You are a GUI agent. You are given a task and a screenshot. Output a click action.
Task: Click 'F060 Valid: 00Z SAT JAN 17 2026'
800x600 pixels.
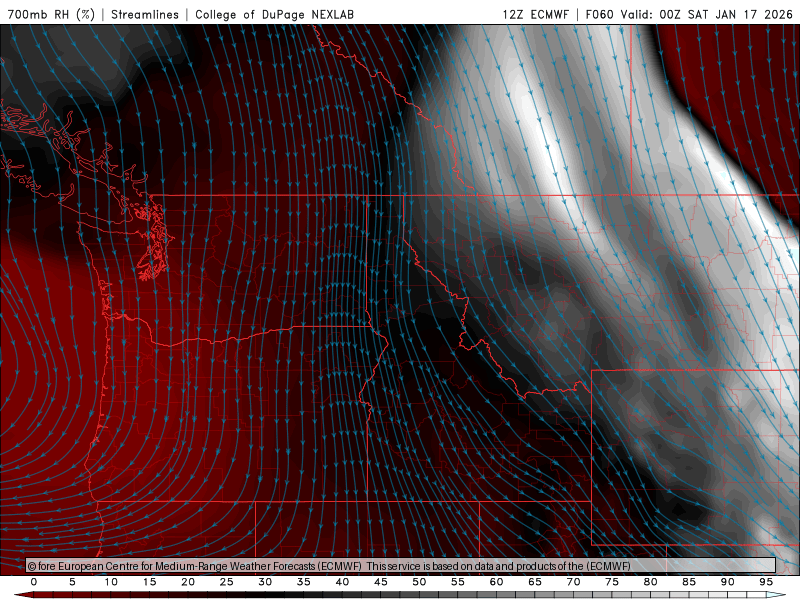[689, 14]
